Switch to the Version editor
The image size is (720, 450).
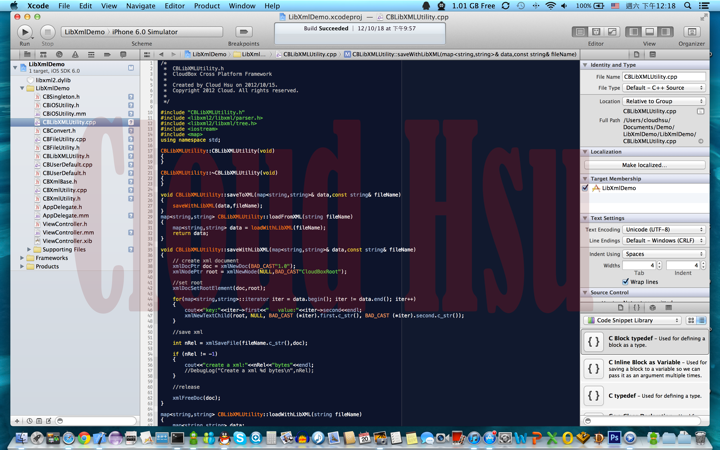pos(612,32)
